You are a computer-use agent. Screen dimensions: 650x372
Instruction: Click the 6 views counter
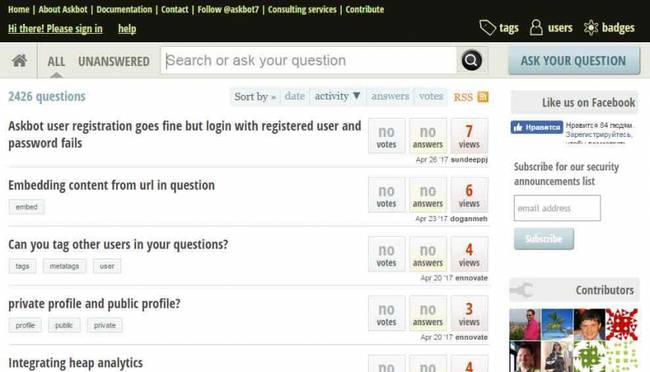(469, 195)
